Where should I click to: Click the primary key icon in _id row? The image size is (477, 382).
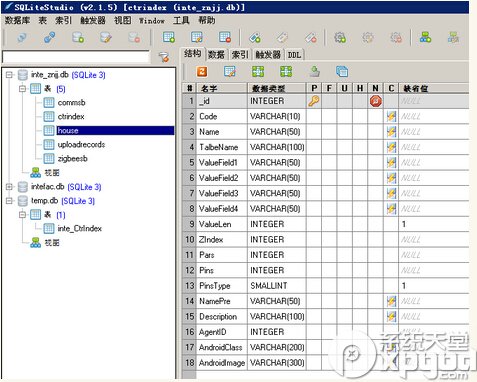coord(314,101)
